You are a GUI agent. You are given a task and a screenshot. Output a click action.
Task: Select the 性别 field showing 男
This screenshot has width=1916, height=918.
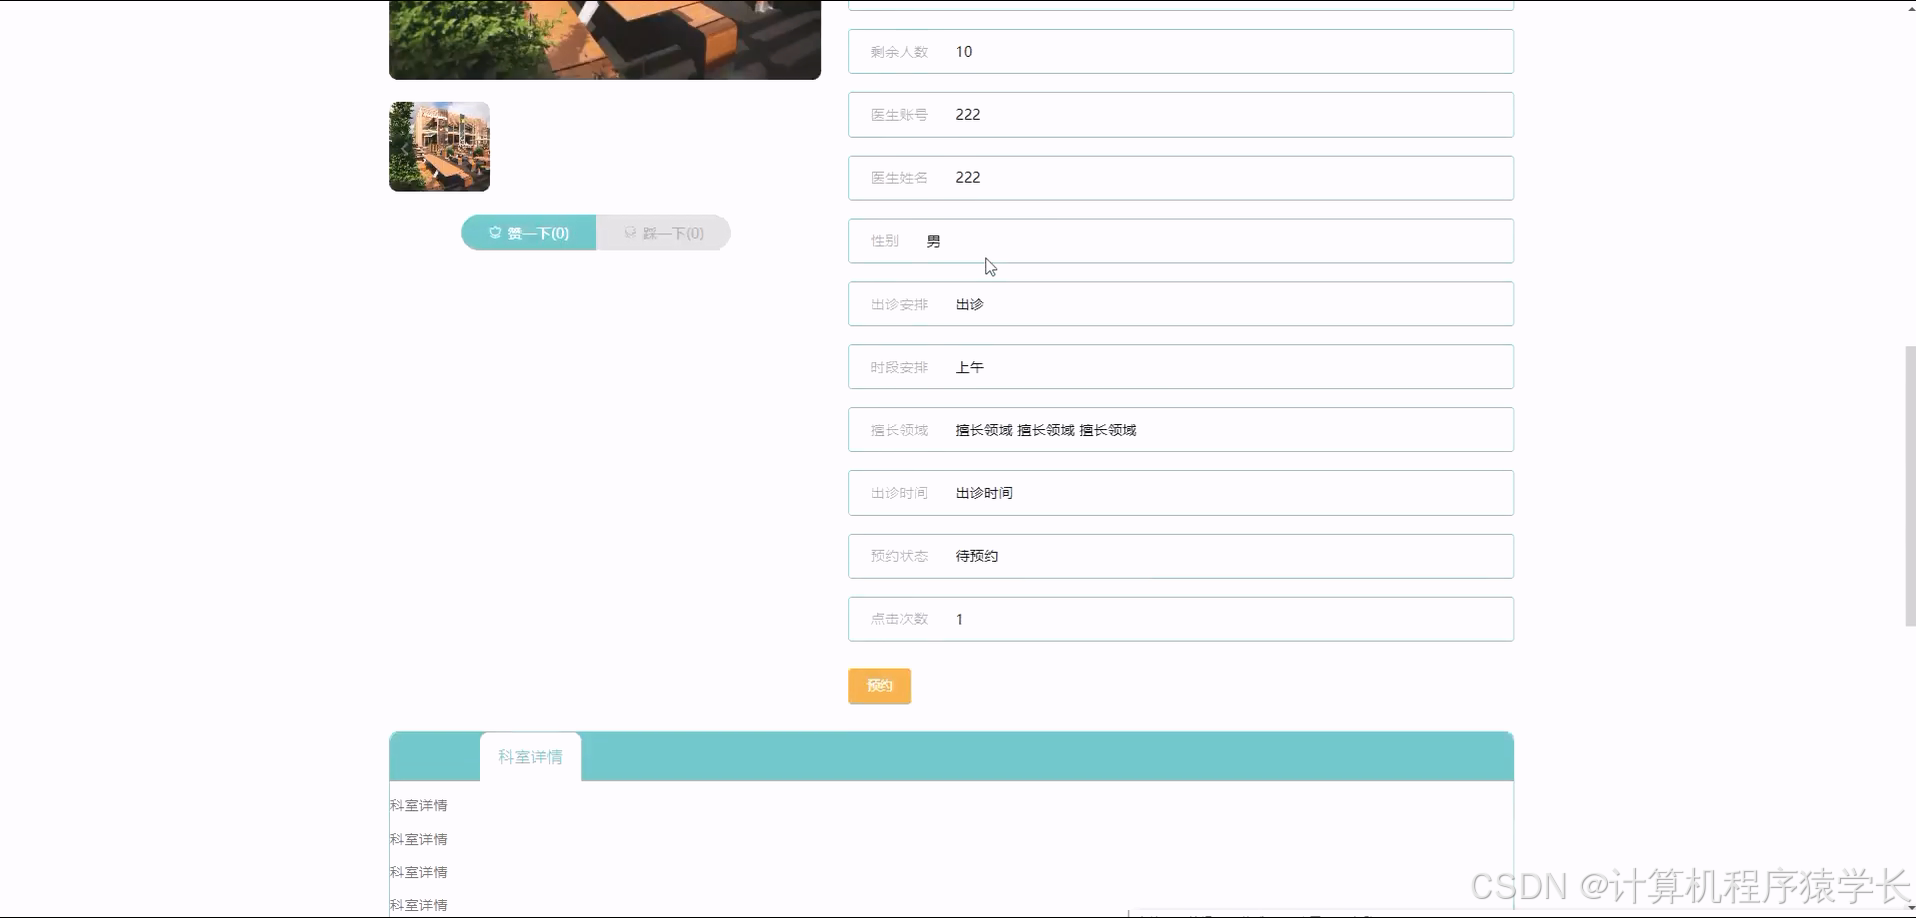pos(1180,240)
